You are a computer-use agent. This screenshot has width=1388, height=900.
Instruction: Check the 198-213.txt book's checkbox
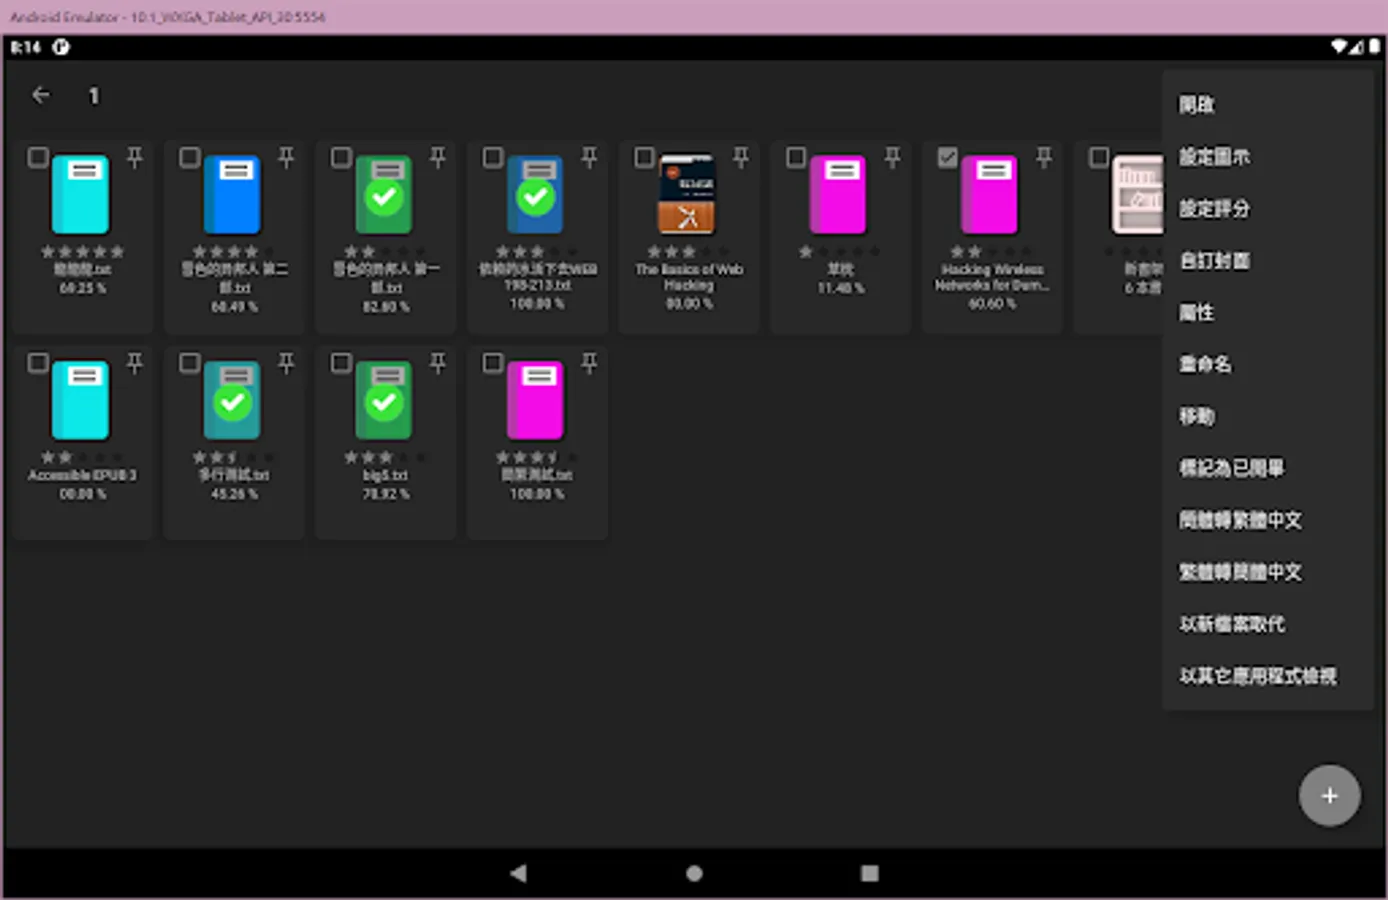492,157
